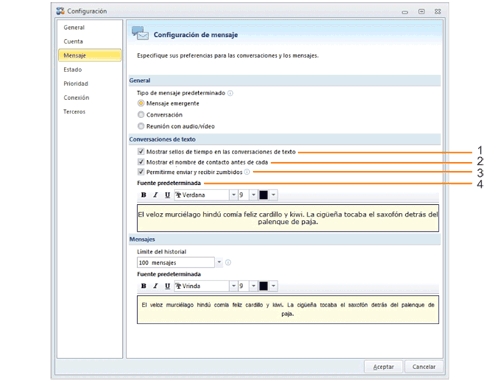This screenshot has width=500, height=381.
Task: Toggle underline in the Mensajes font toolbar
Action: (167, 286)
